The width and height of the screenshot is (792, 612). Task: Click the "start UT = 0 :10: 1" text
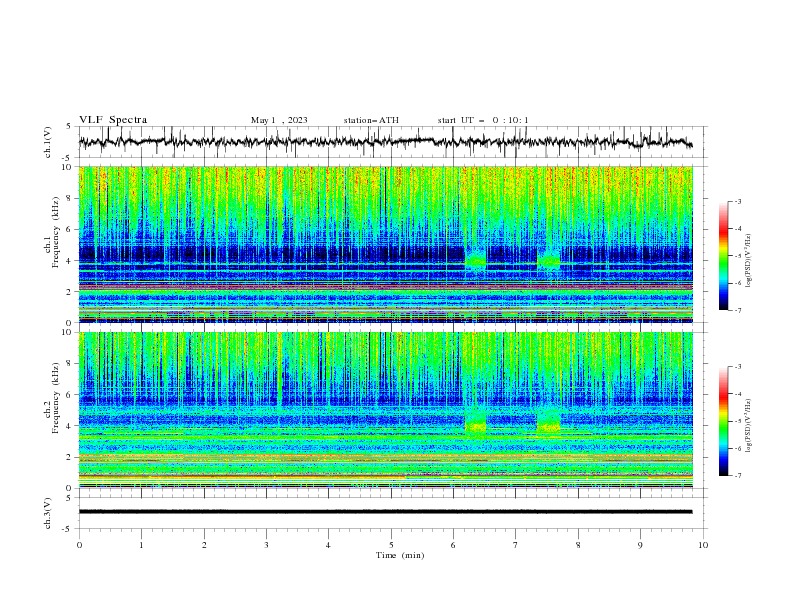[483, 120]
